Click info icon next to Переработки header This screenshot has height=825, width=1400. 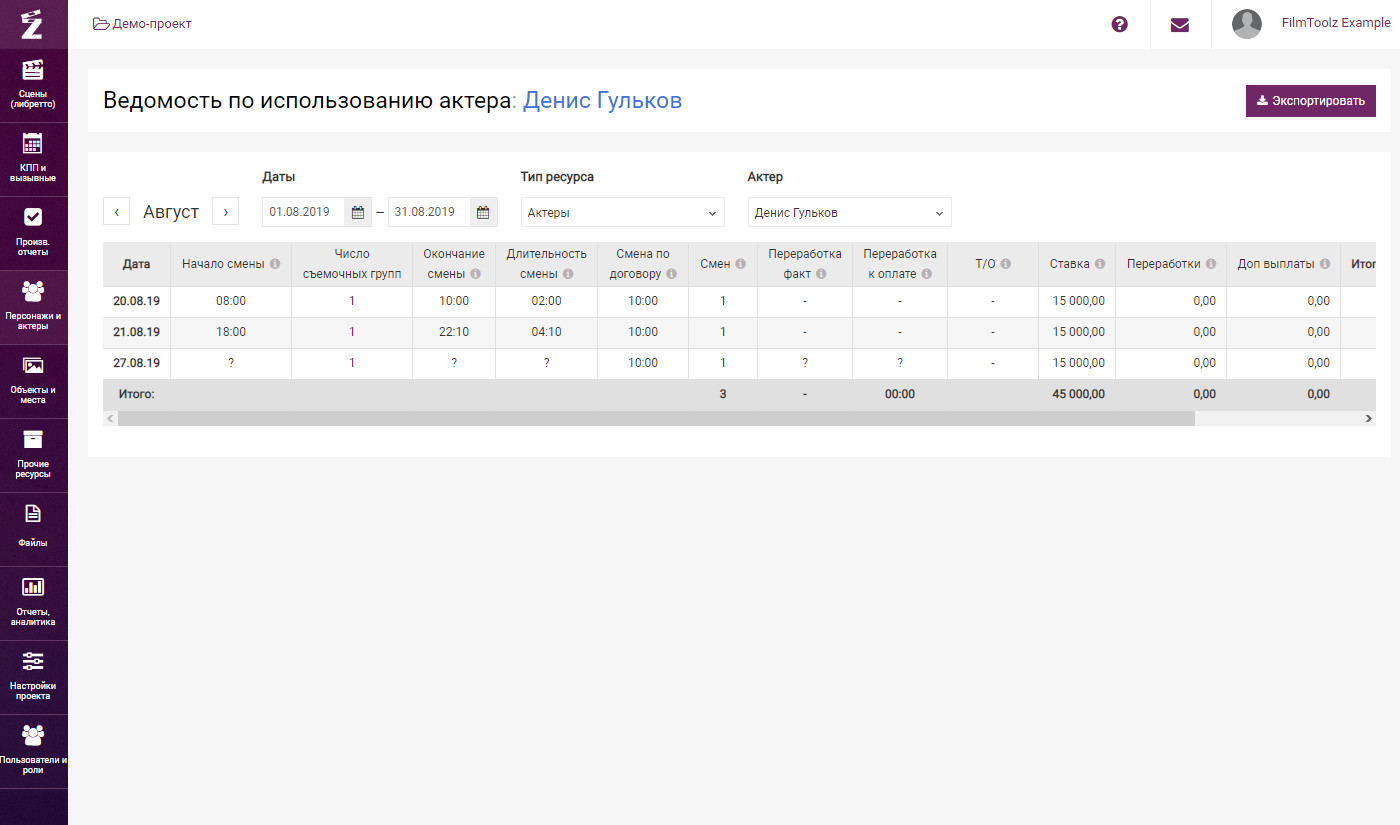point(1211,264)
